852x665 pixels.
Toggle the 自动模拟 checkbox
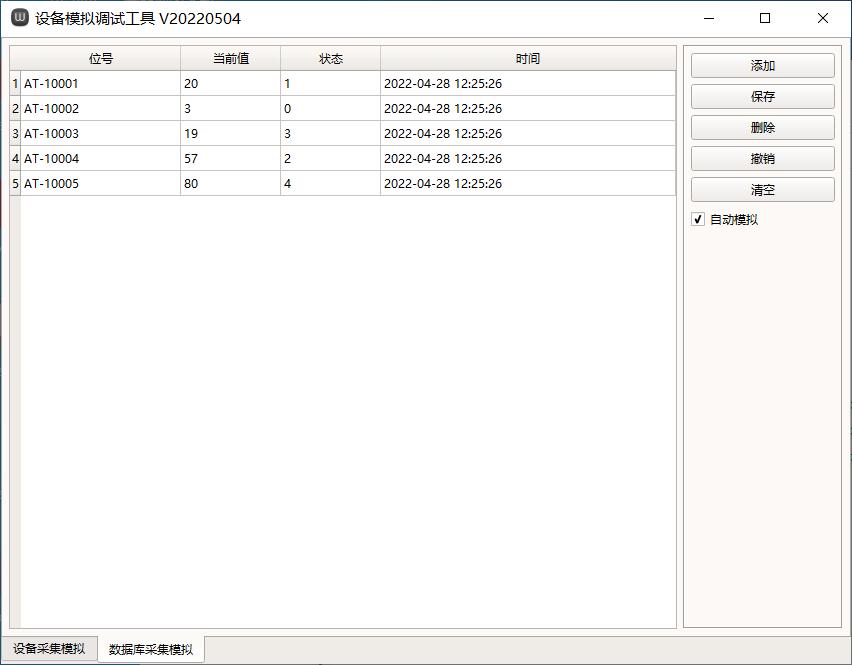(x=698, y=220)
